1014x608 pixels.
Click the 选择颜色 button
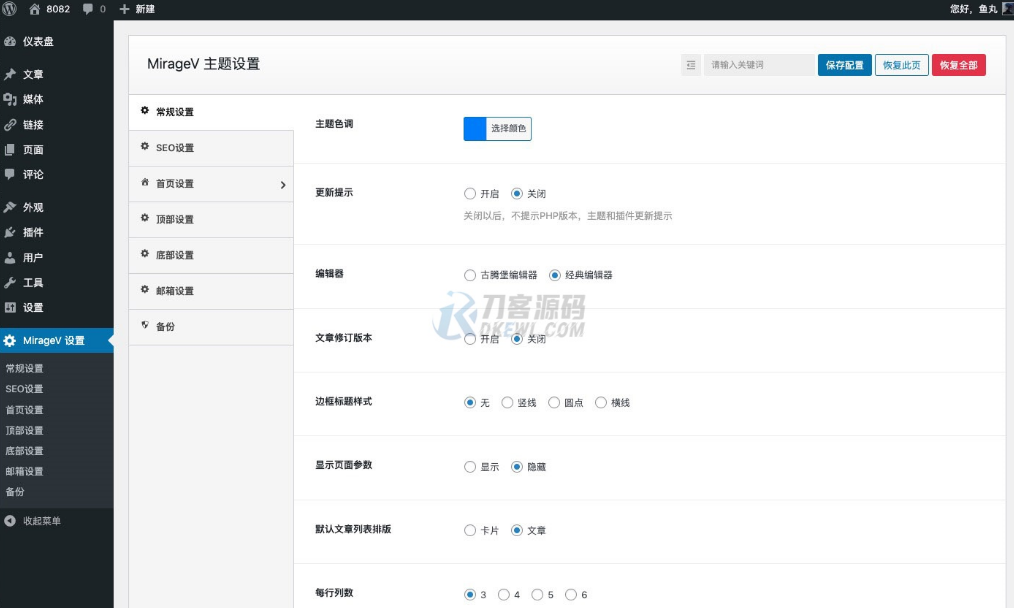(508, 128)
